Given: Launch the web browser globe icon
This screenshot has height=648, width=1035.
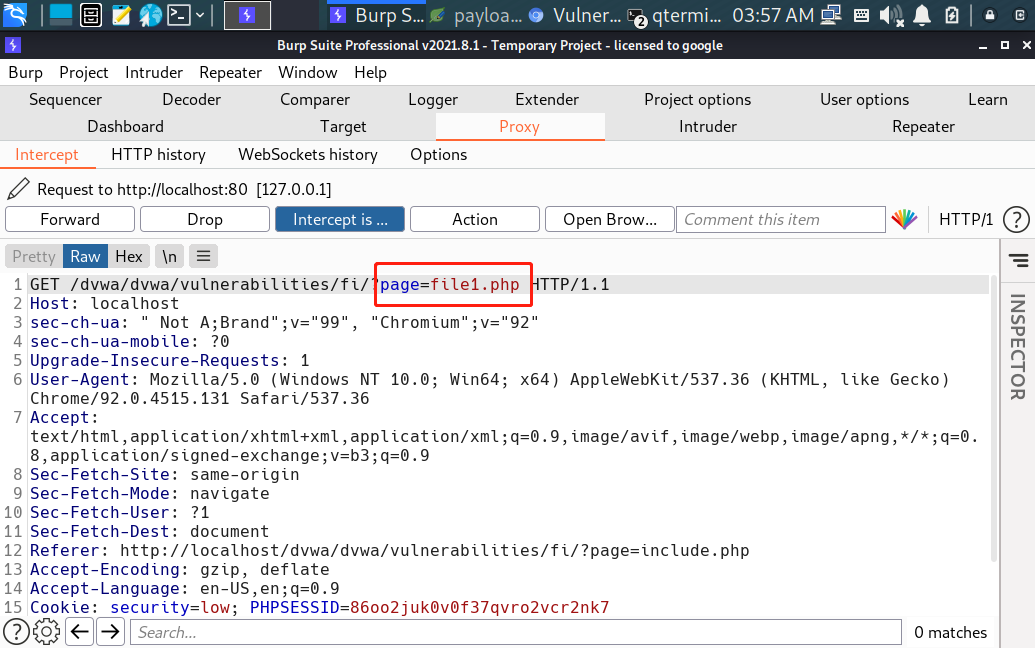Looking at the screenshot, I should tap(150, 15).
